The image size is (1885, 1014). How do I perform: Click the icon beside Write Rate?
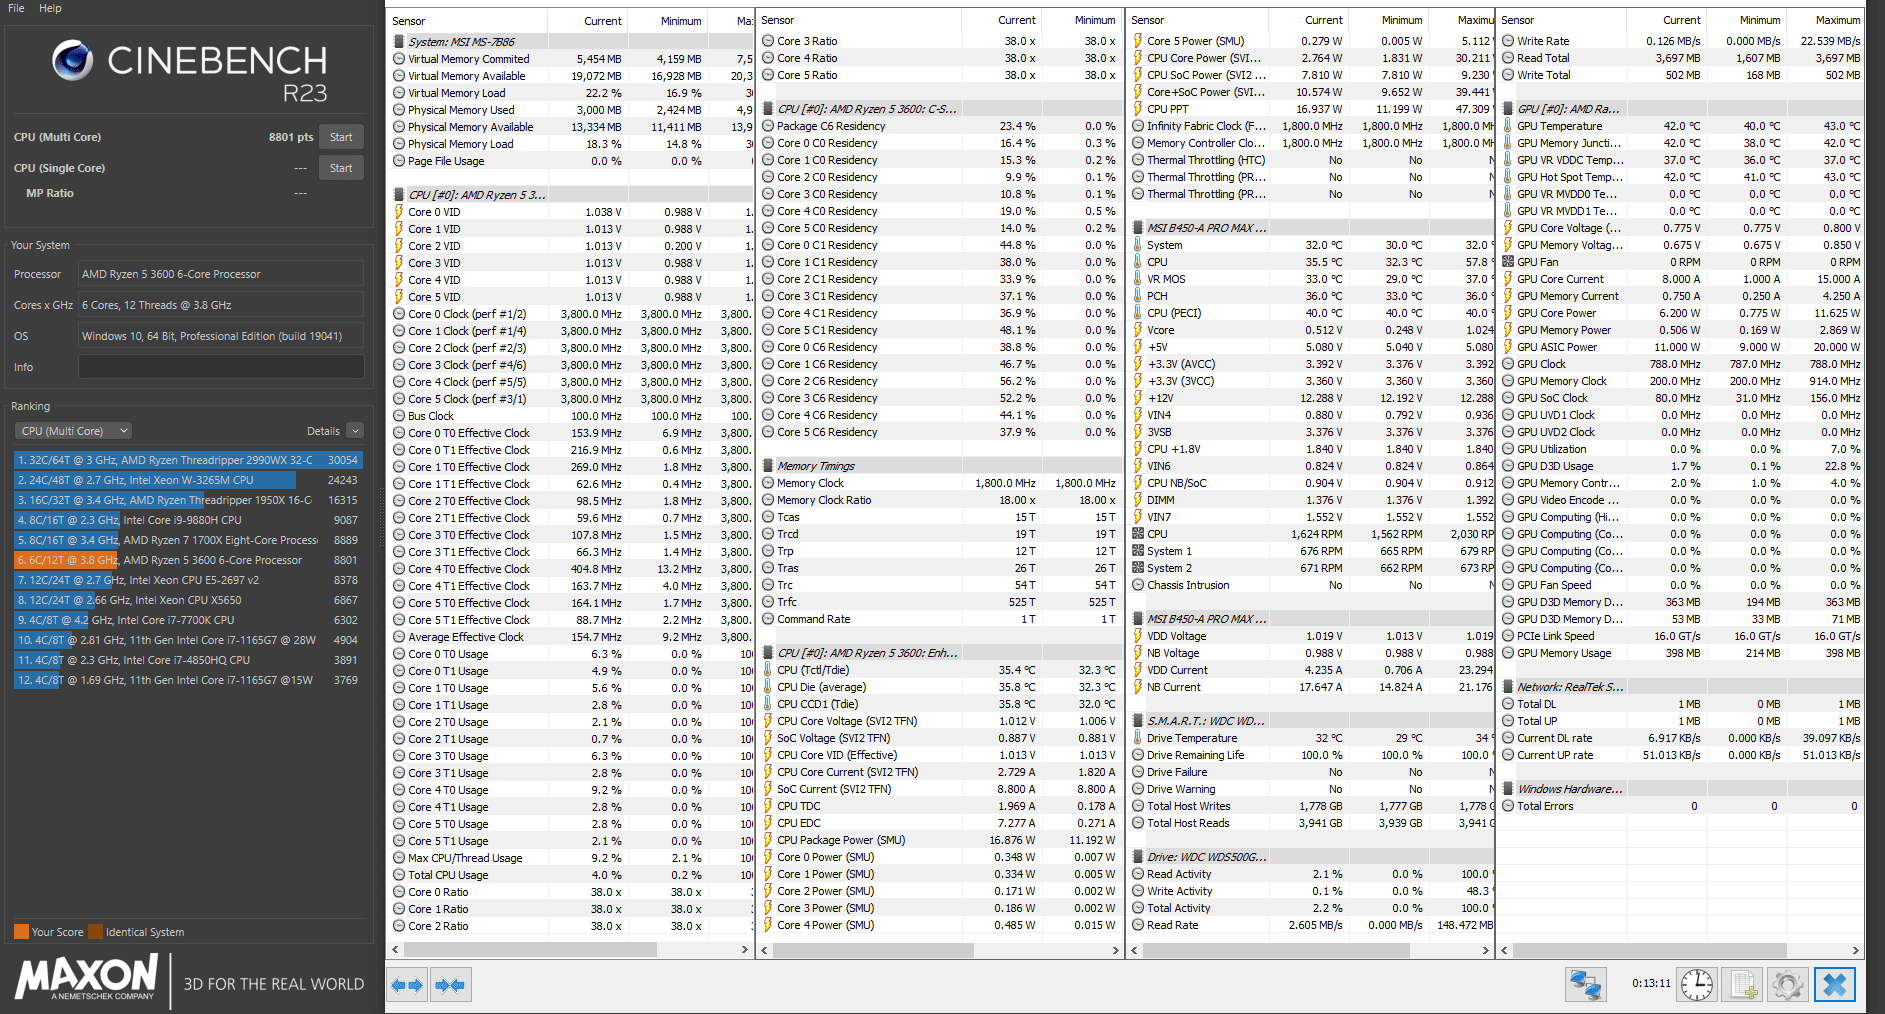(1508, 41)
